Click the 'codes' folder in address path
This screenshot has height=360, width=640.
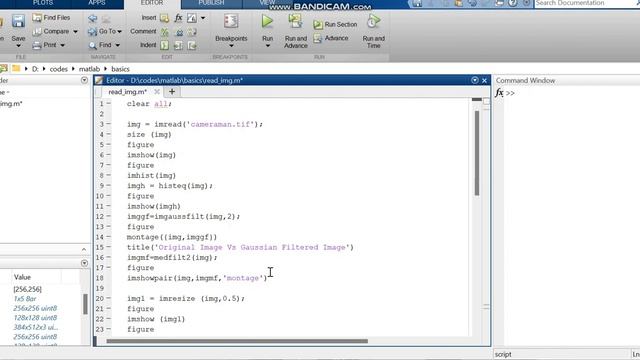58,69
